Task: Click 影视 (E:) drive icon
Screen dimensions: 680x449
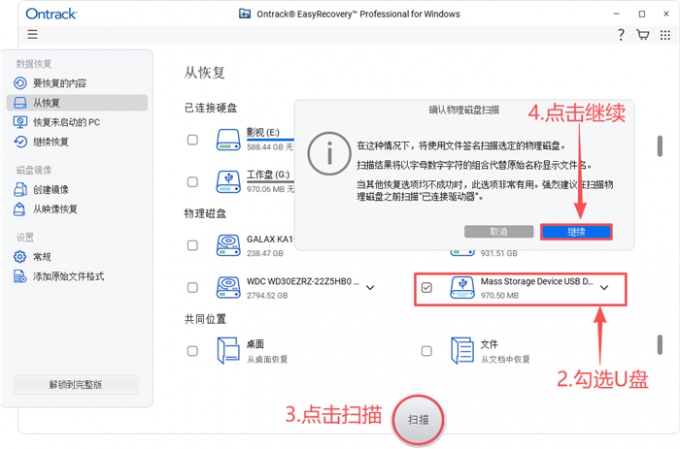Action: (228, 140)
